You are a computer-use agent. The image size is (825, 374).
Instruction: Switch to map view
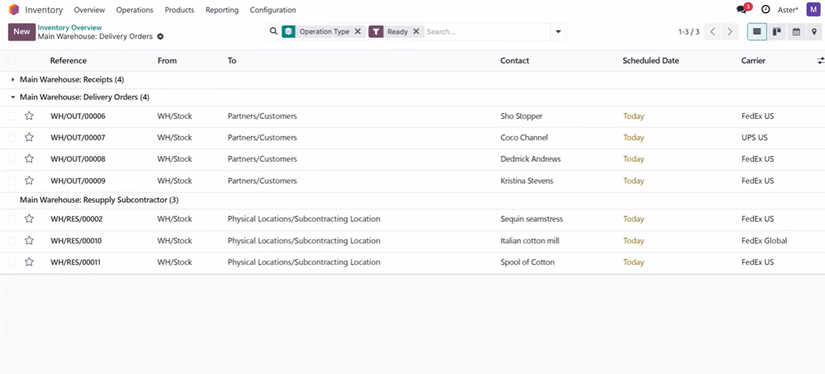point(814,32)
